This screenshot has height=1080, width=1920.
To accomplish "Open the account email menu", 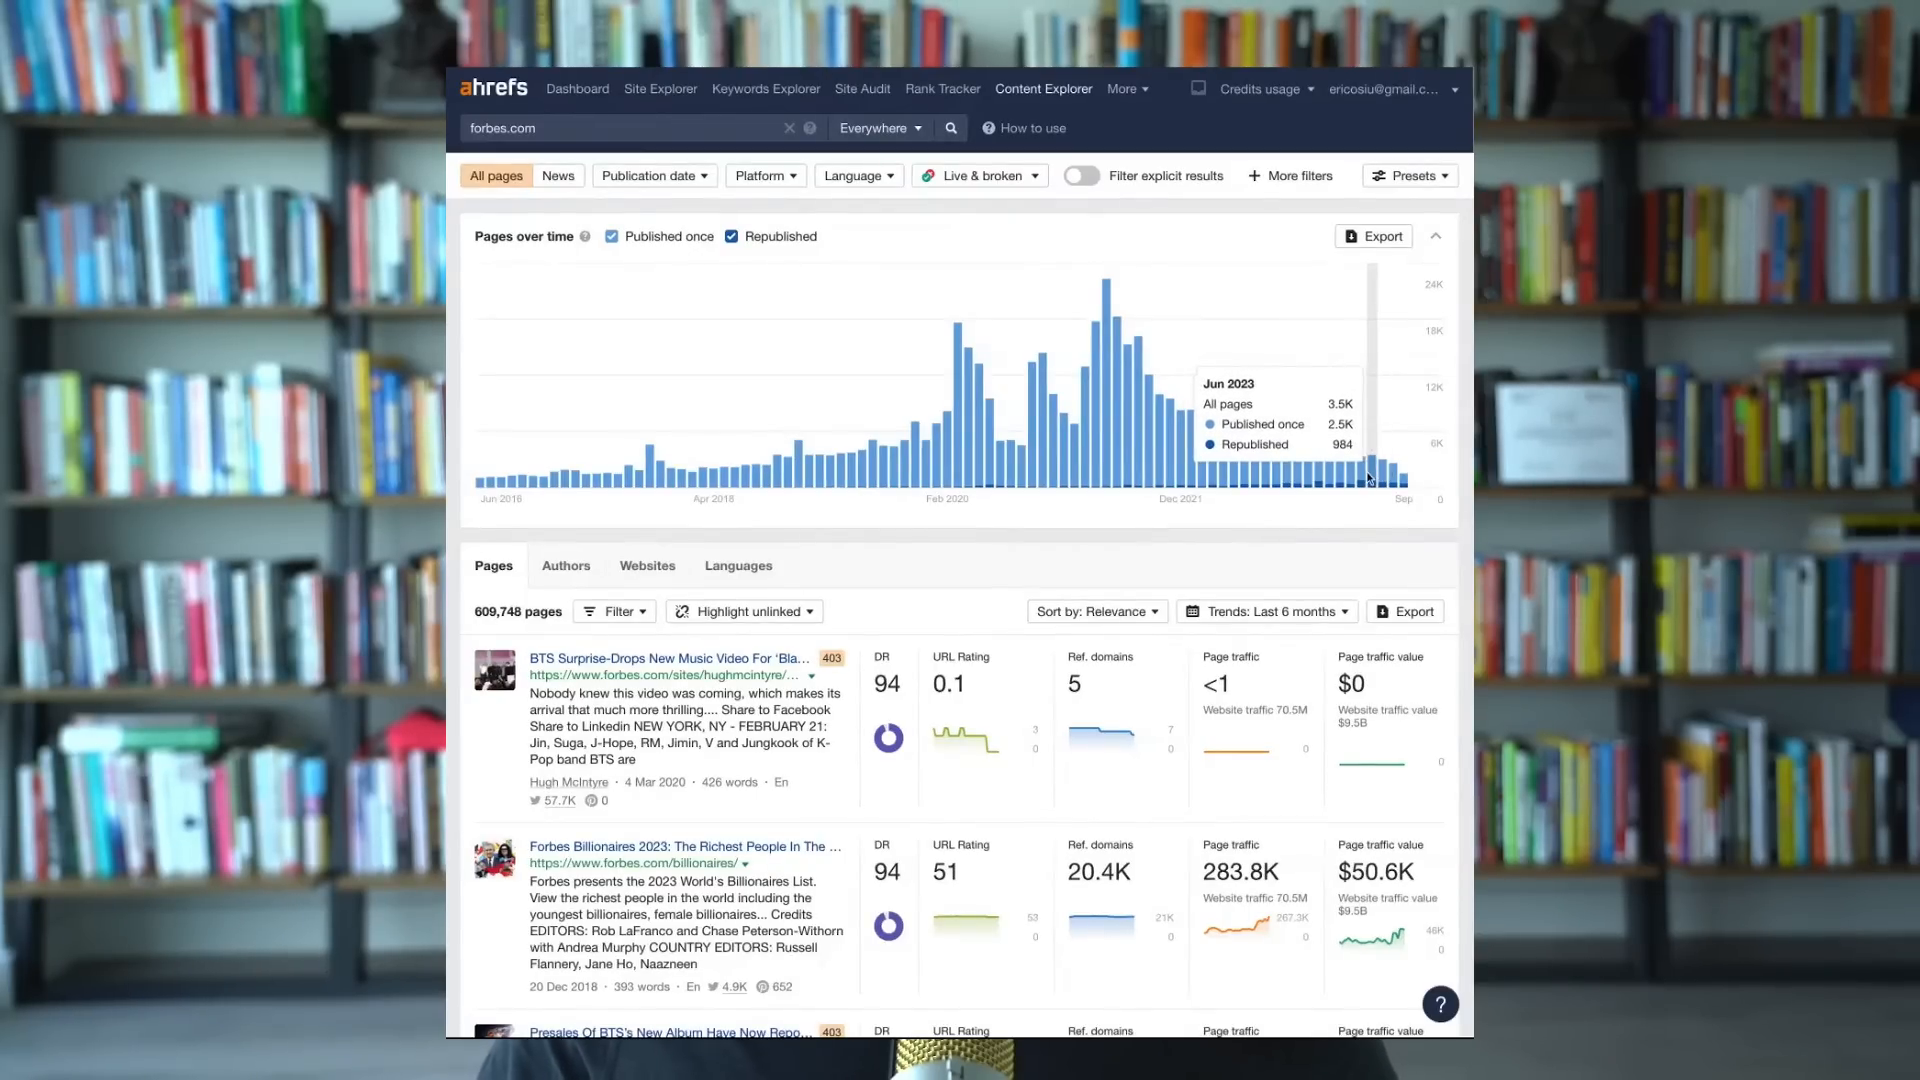I will (x=1393, y=89).
